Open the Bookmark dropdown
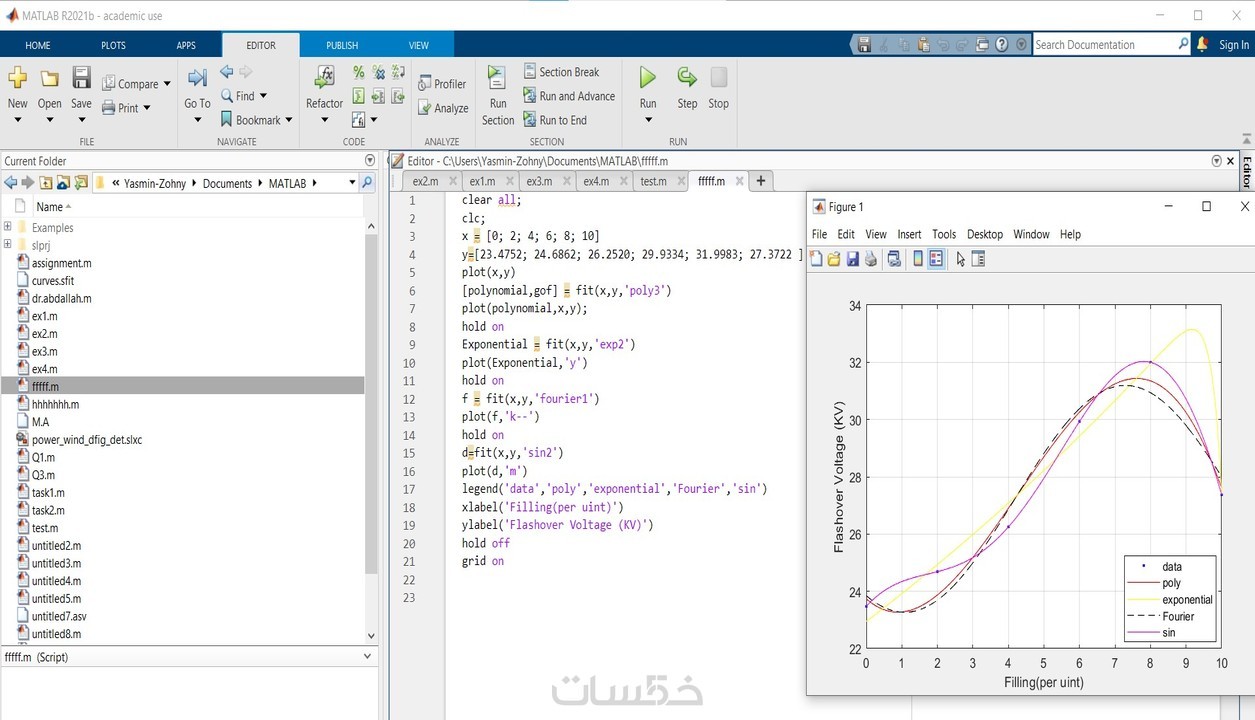1255x720 pixels. point(289,120)
